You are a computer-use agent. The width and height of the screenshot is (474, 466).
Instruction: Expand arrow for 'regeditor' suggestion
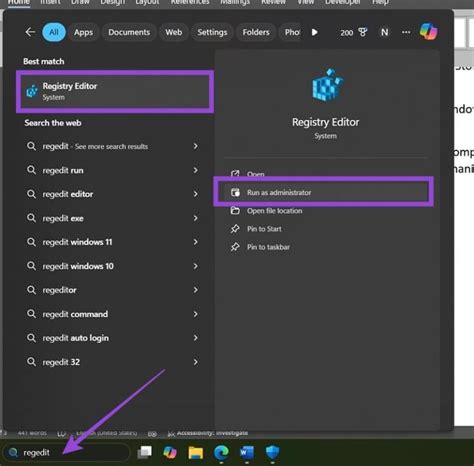pyautogui.click(x=196, y=290)
